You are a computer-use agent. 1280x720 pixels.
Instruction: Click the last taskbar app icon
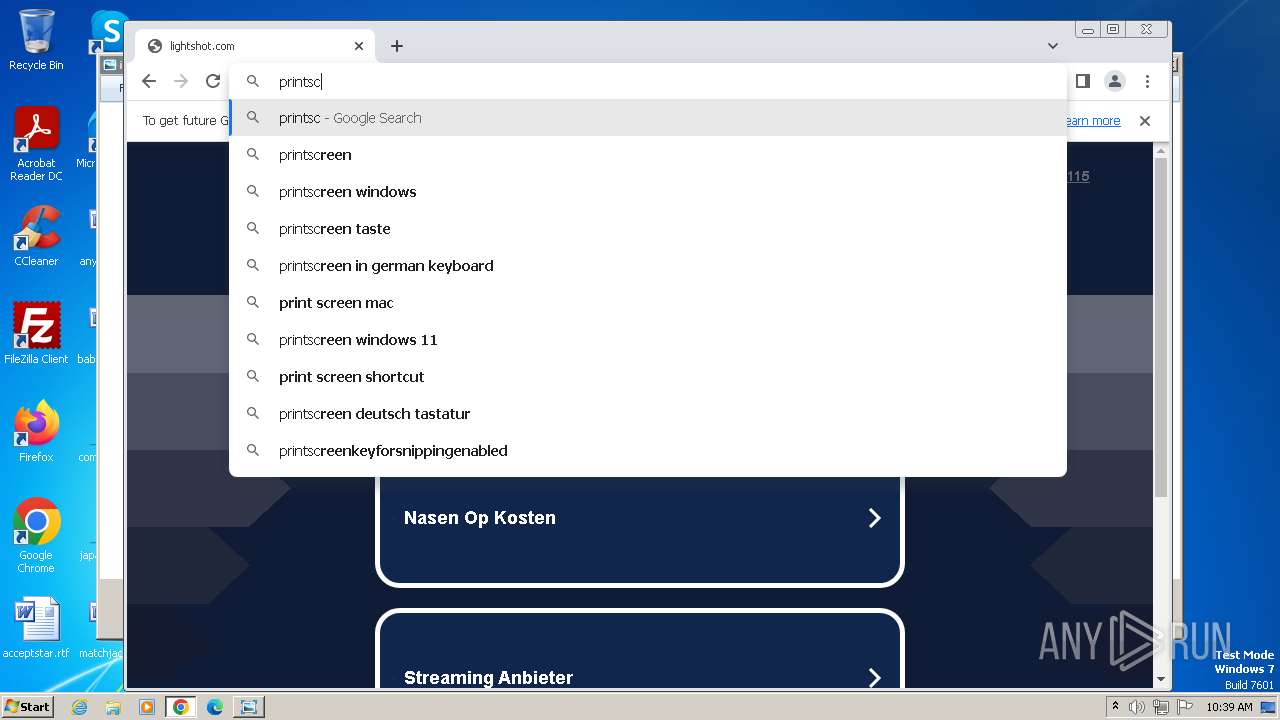[x=248, y=707]
